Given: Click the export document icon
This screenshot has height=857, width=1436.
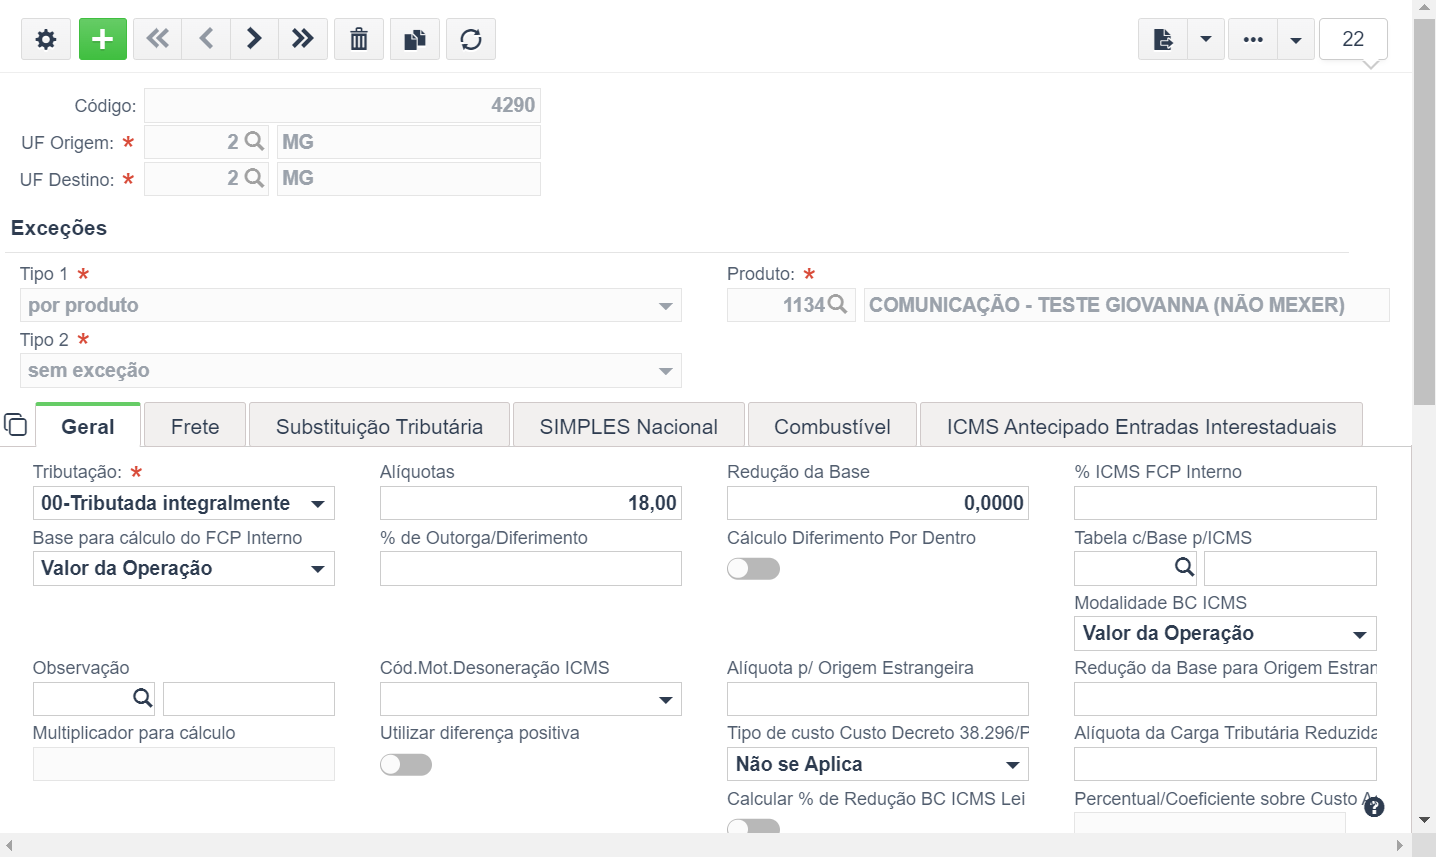Looking at the screenshot, I should (x=1163, y=39).
